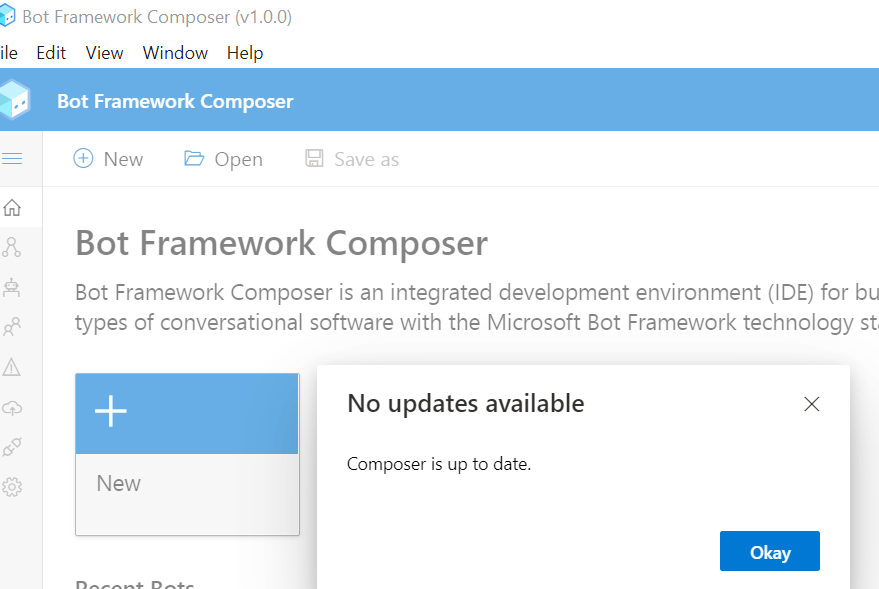Open the Notifications warning triangle icon
The width and height of the screenshot is (879, 589).
point(12,367)
